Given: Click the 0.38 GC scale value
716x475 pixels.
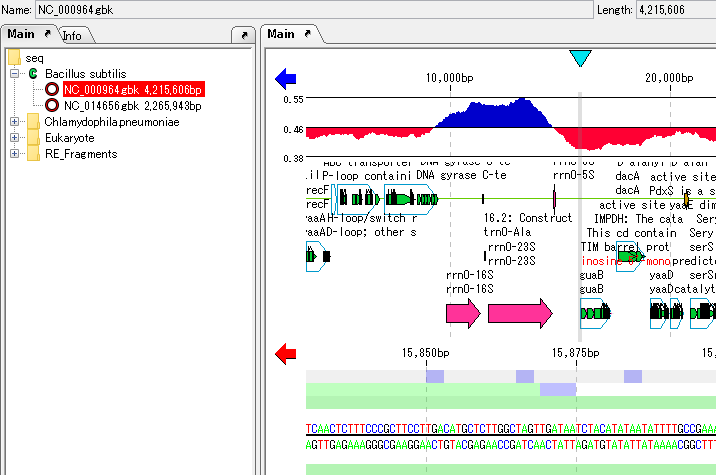Looking at the screenshot, I should (293, 158).
